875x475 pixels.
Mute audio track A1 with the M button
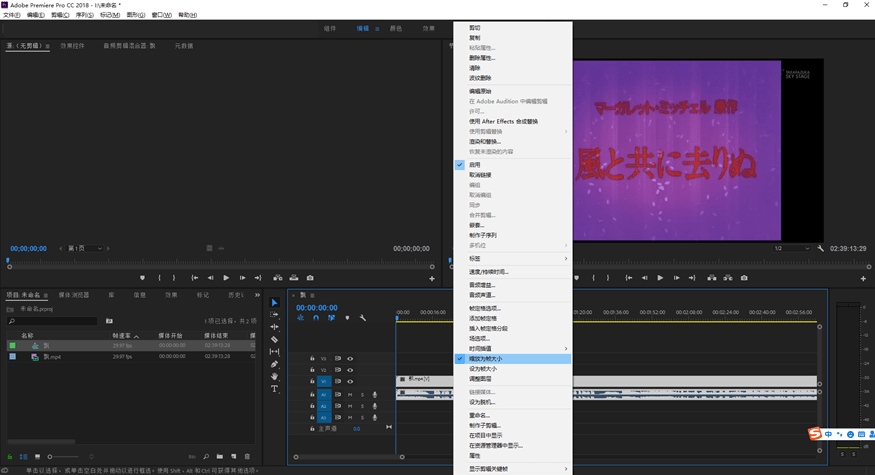pos(350,394)
